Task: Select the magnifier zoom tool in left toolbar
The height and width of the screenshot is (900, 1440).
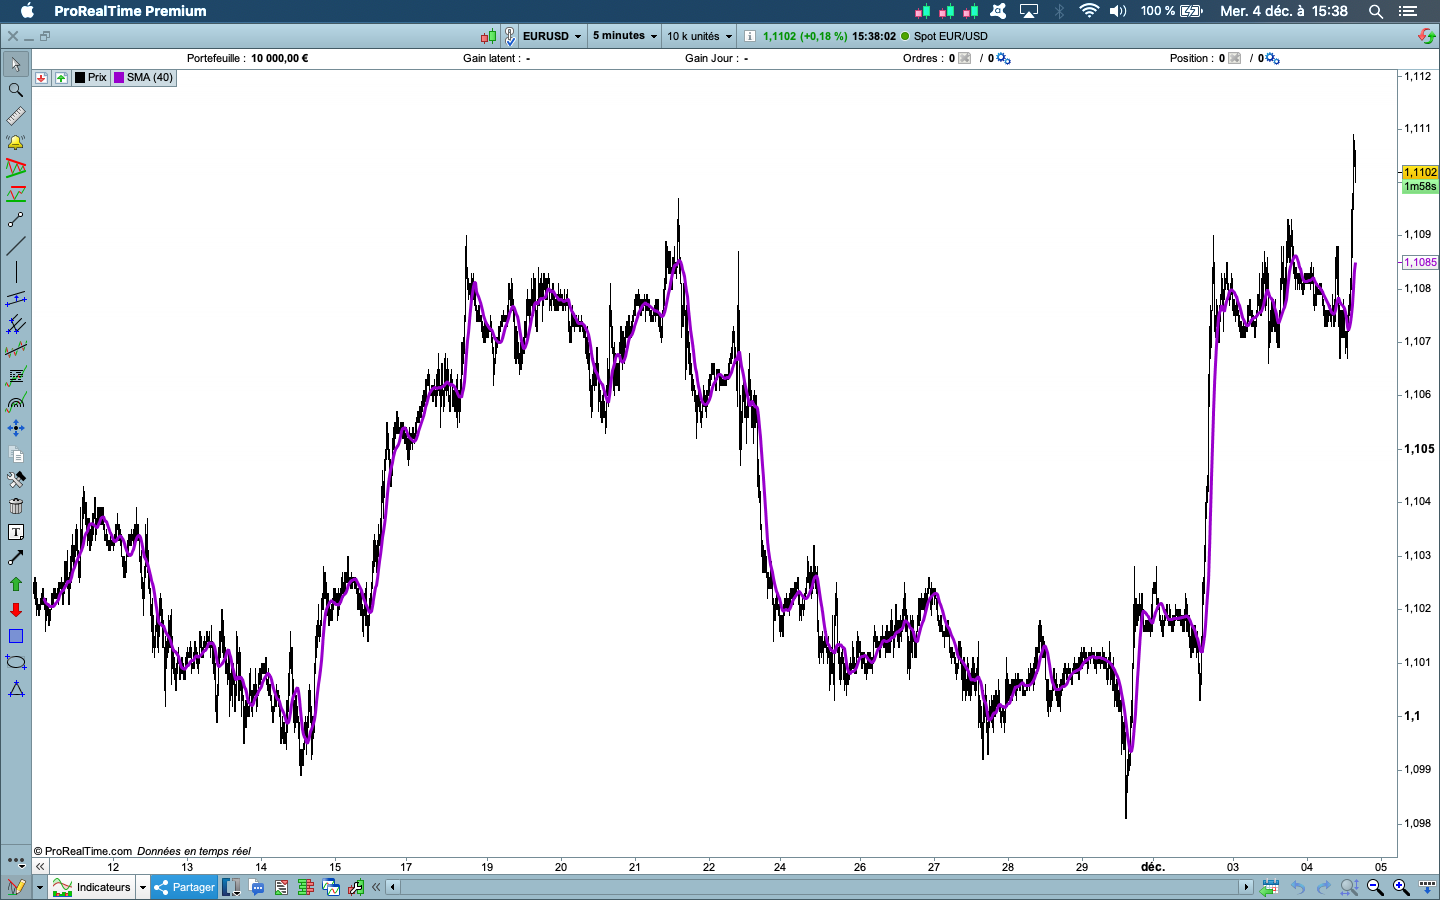Action: pyautogui.click(x=15, y=90)
